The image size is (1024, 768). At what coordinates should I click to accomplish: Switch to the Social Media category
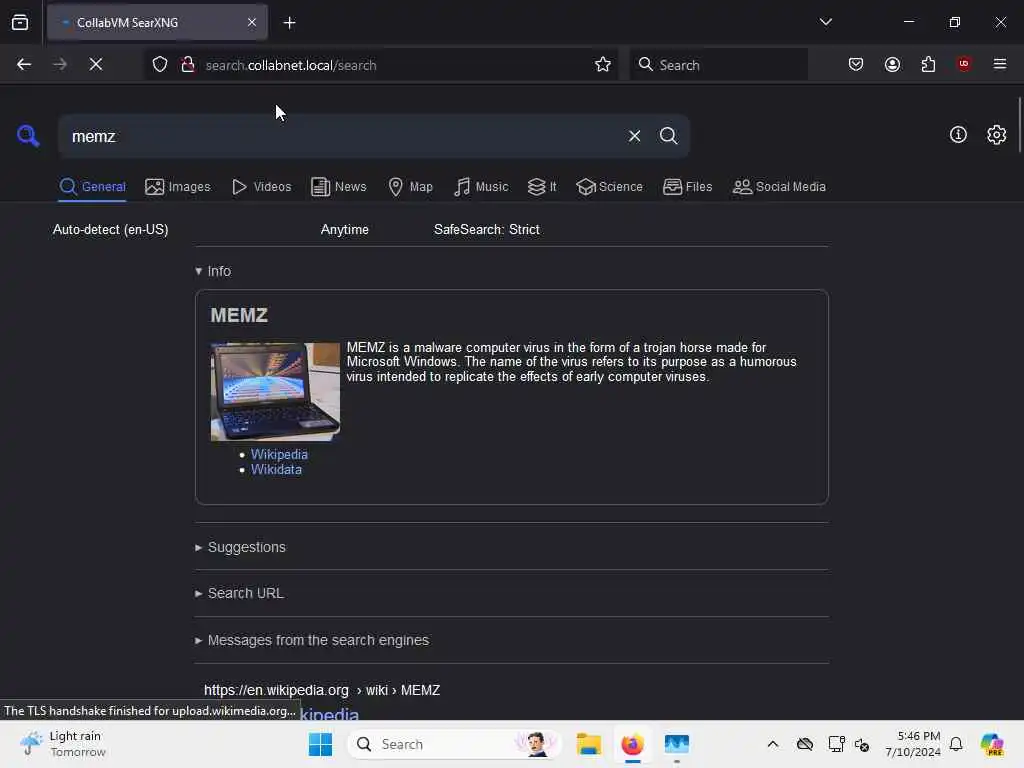coord(779,187)
